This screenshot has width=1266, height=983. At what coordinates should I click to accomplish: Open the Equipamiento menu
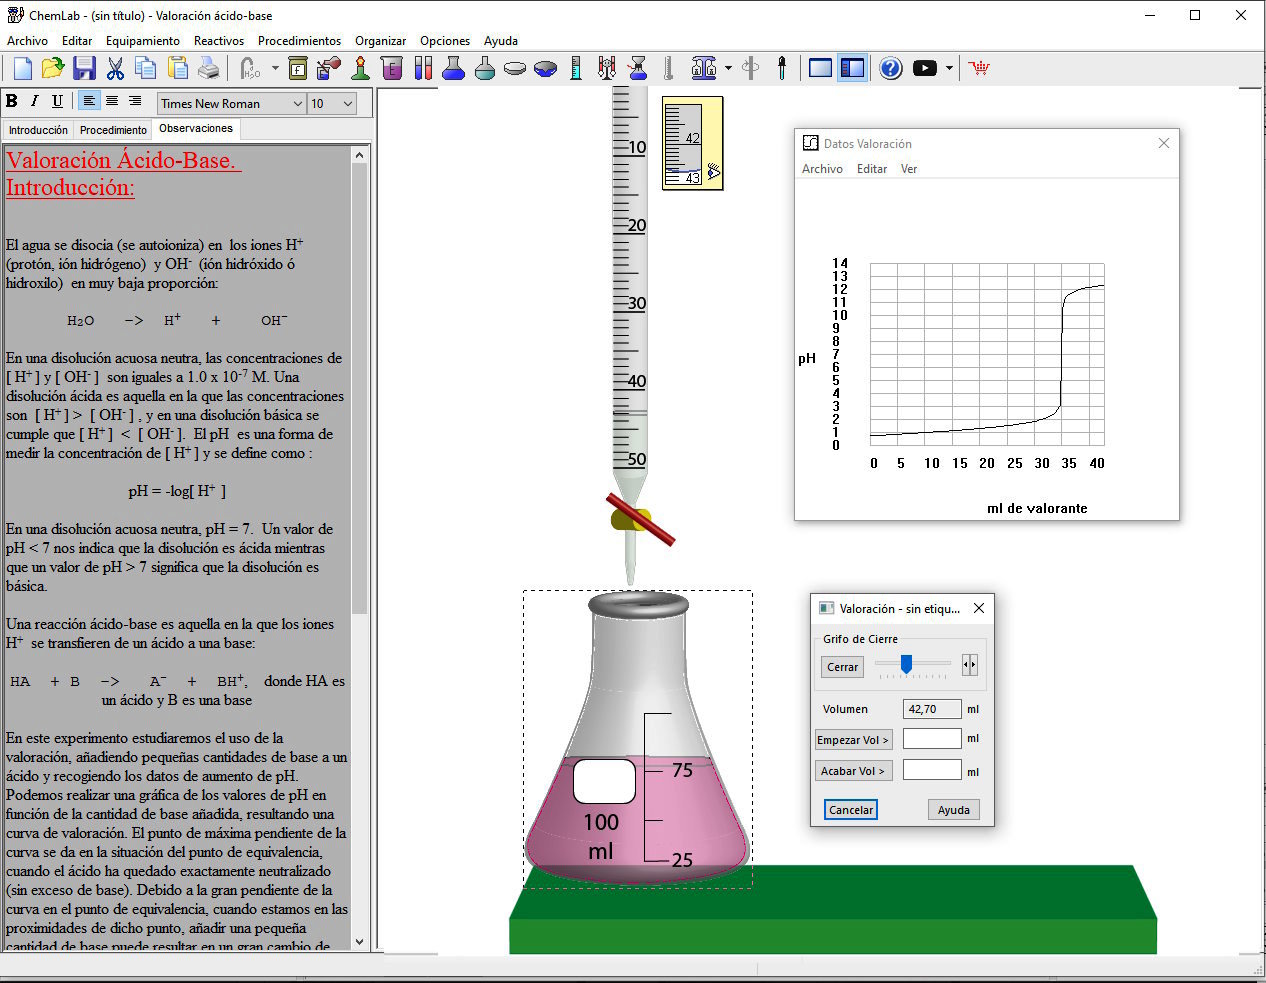(143, 41)
